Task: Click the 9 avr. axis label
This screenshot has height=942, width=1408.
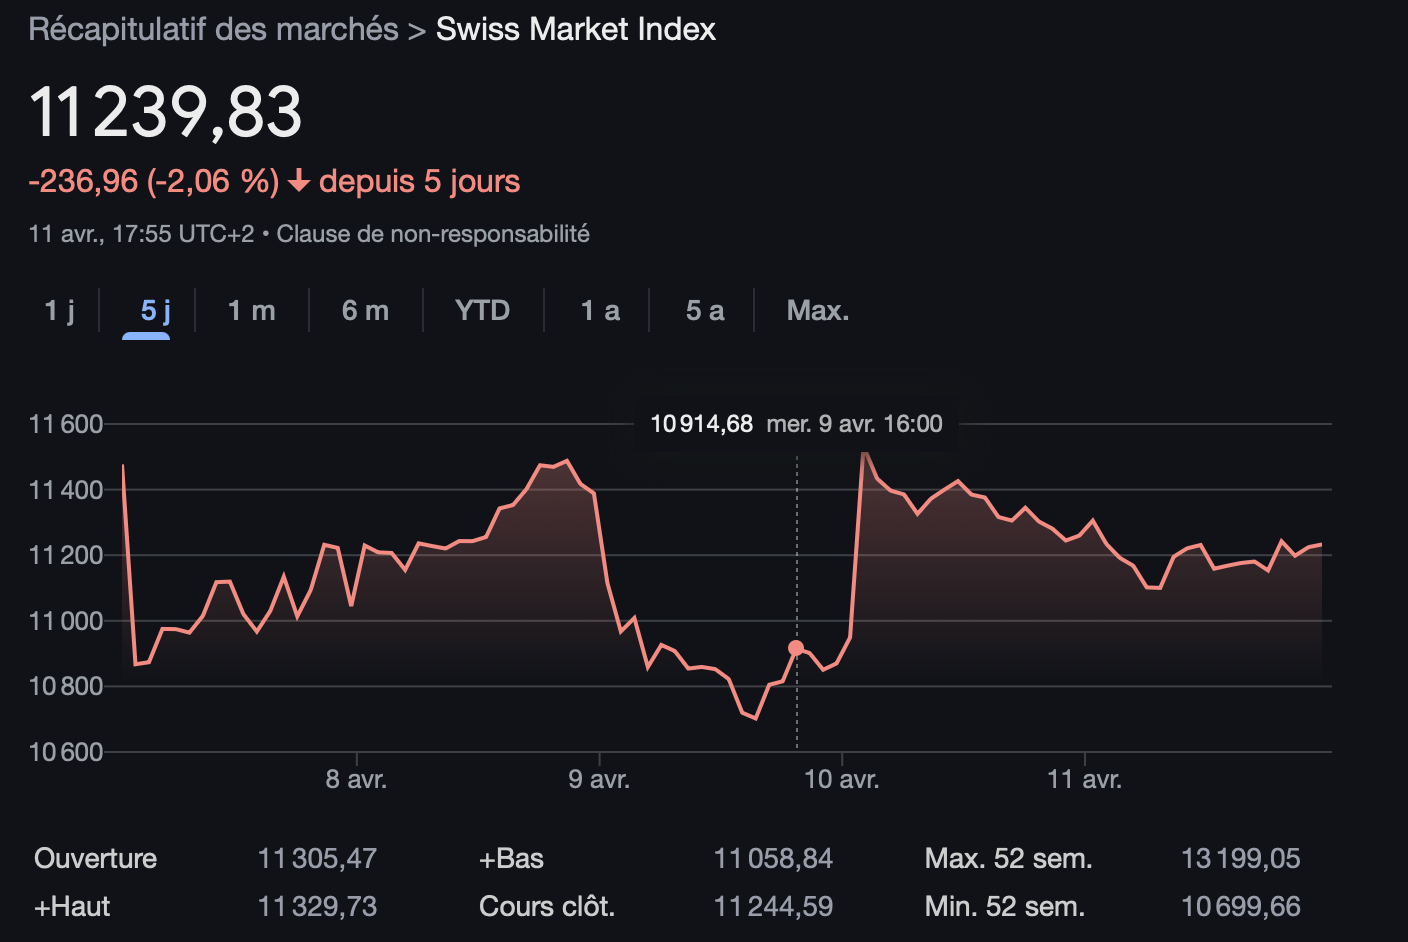Action: point(599,779)
